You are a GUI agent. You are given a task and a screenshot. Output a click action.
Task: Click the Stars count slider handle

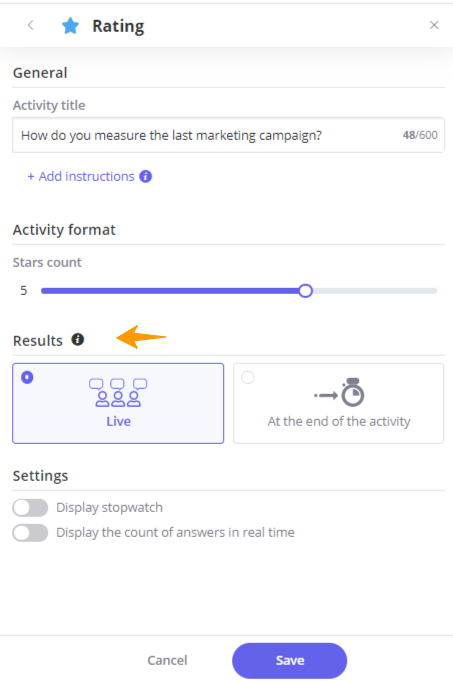coord(306,291)
